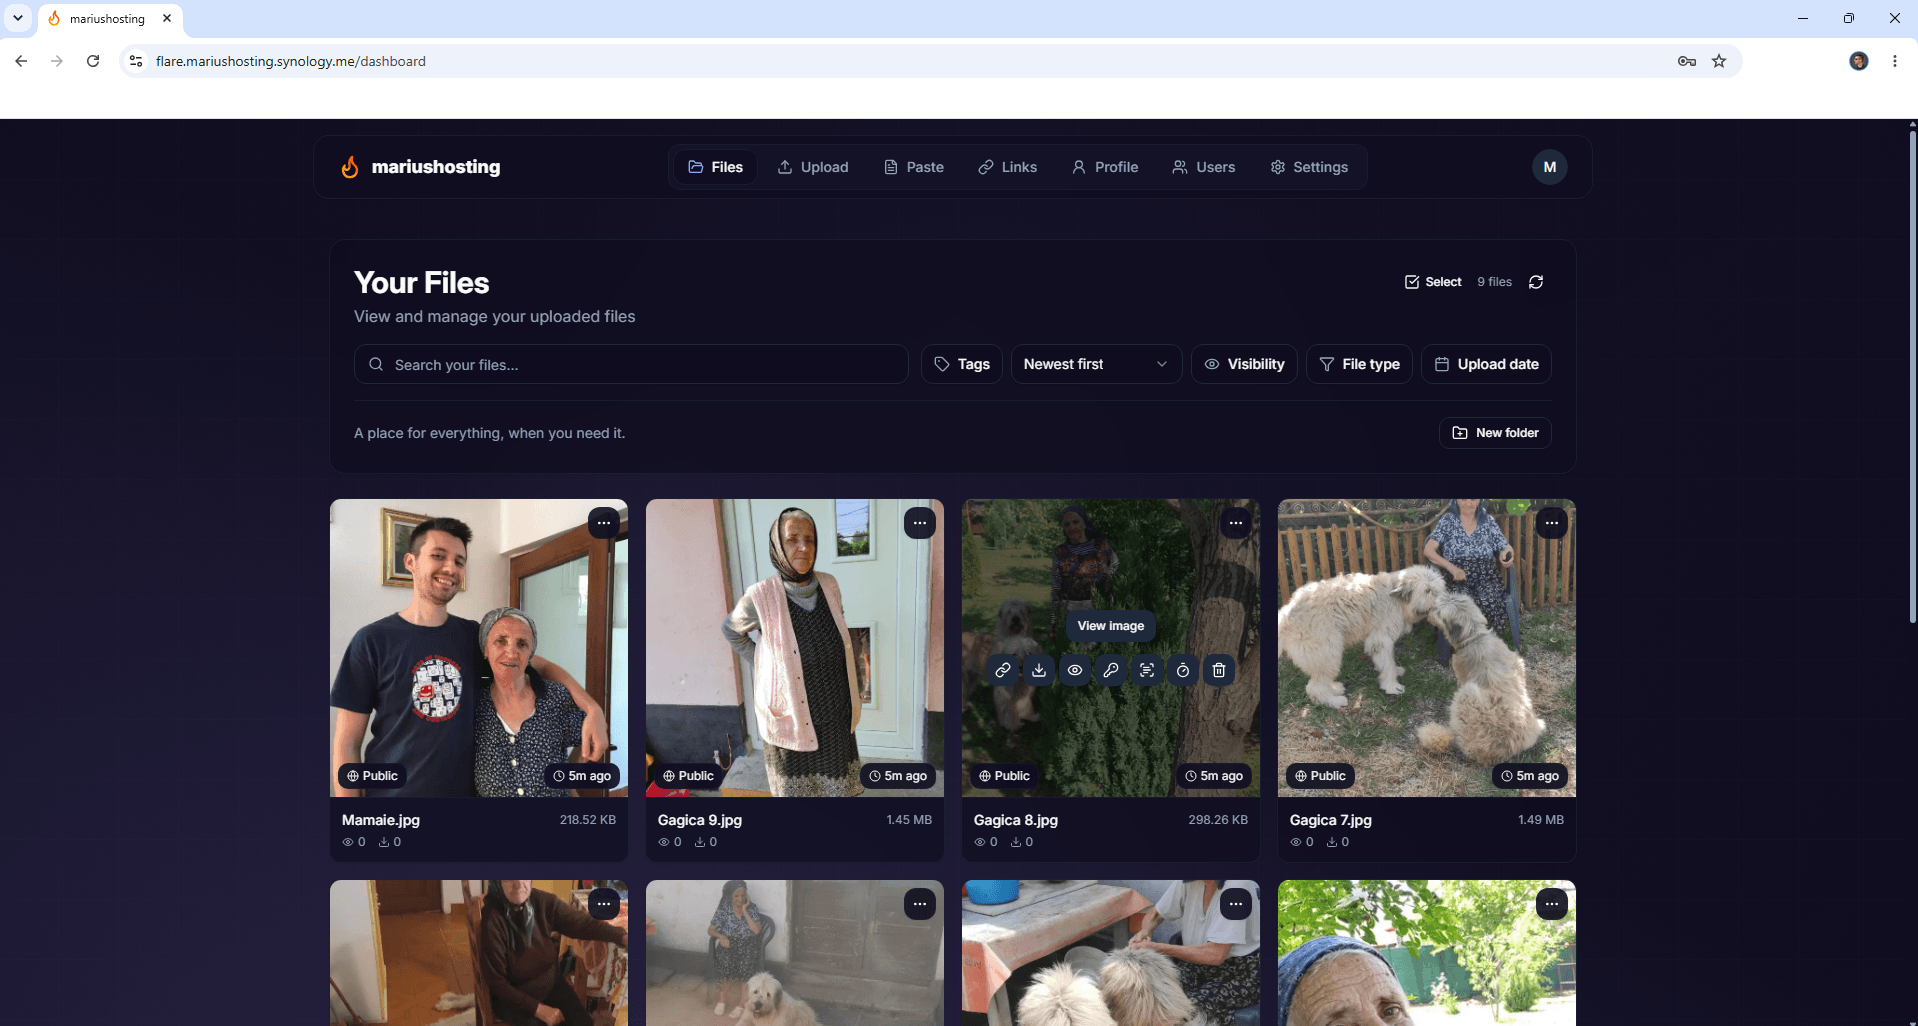Bookmark this page with the star icon
The width and height of the screenshot is (1918, 1026).
[1719, 61]
